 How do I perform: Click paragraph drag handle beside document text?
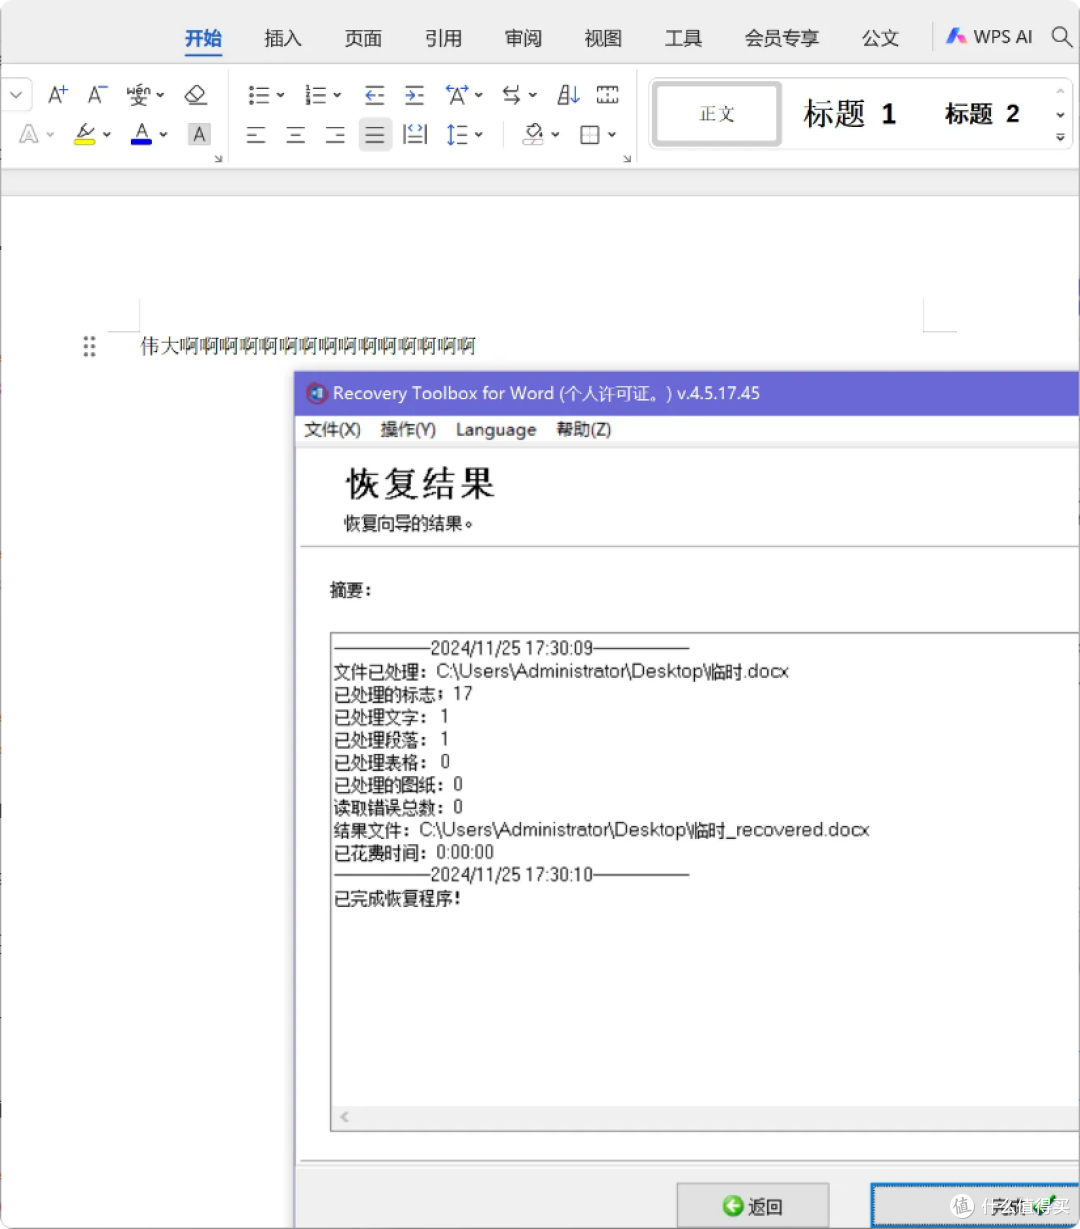89,347
